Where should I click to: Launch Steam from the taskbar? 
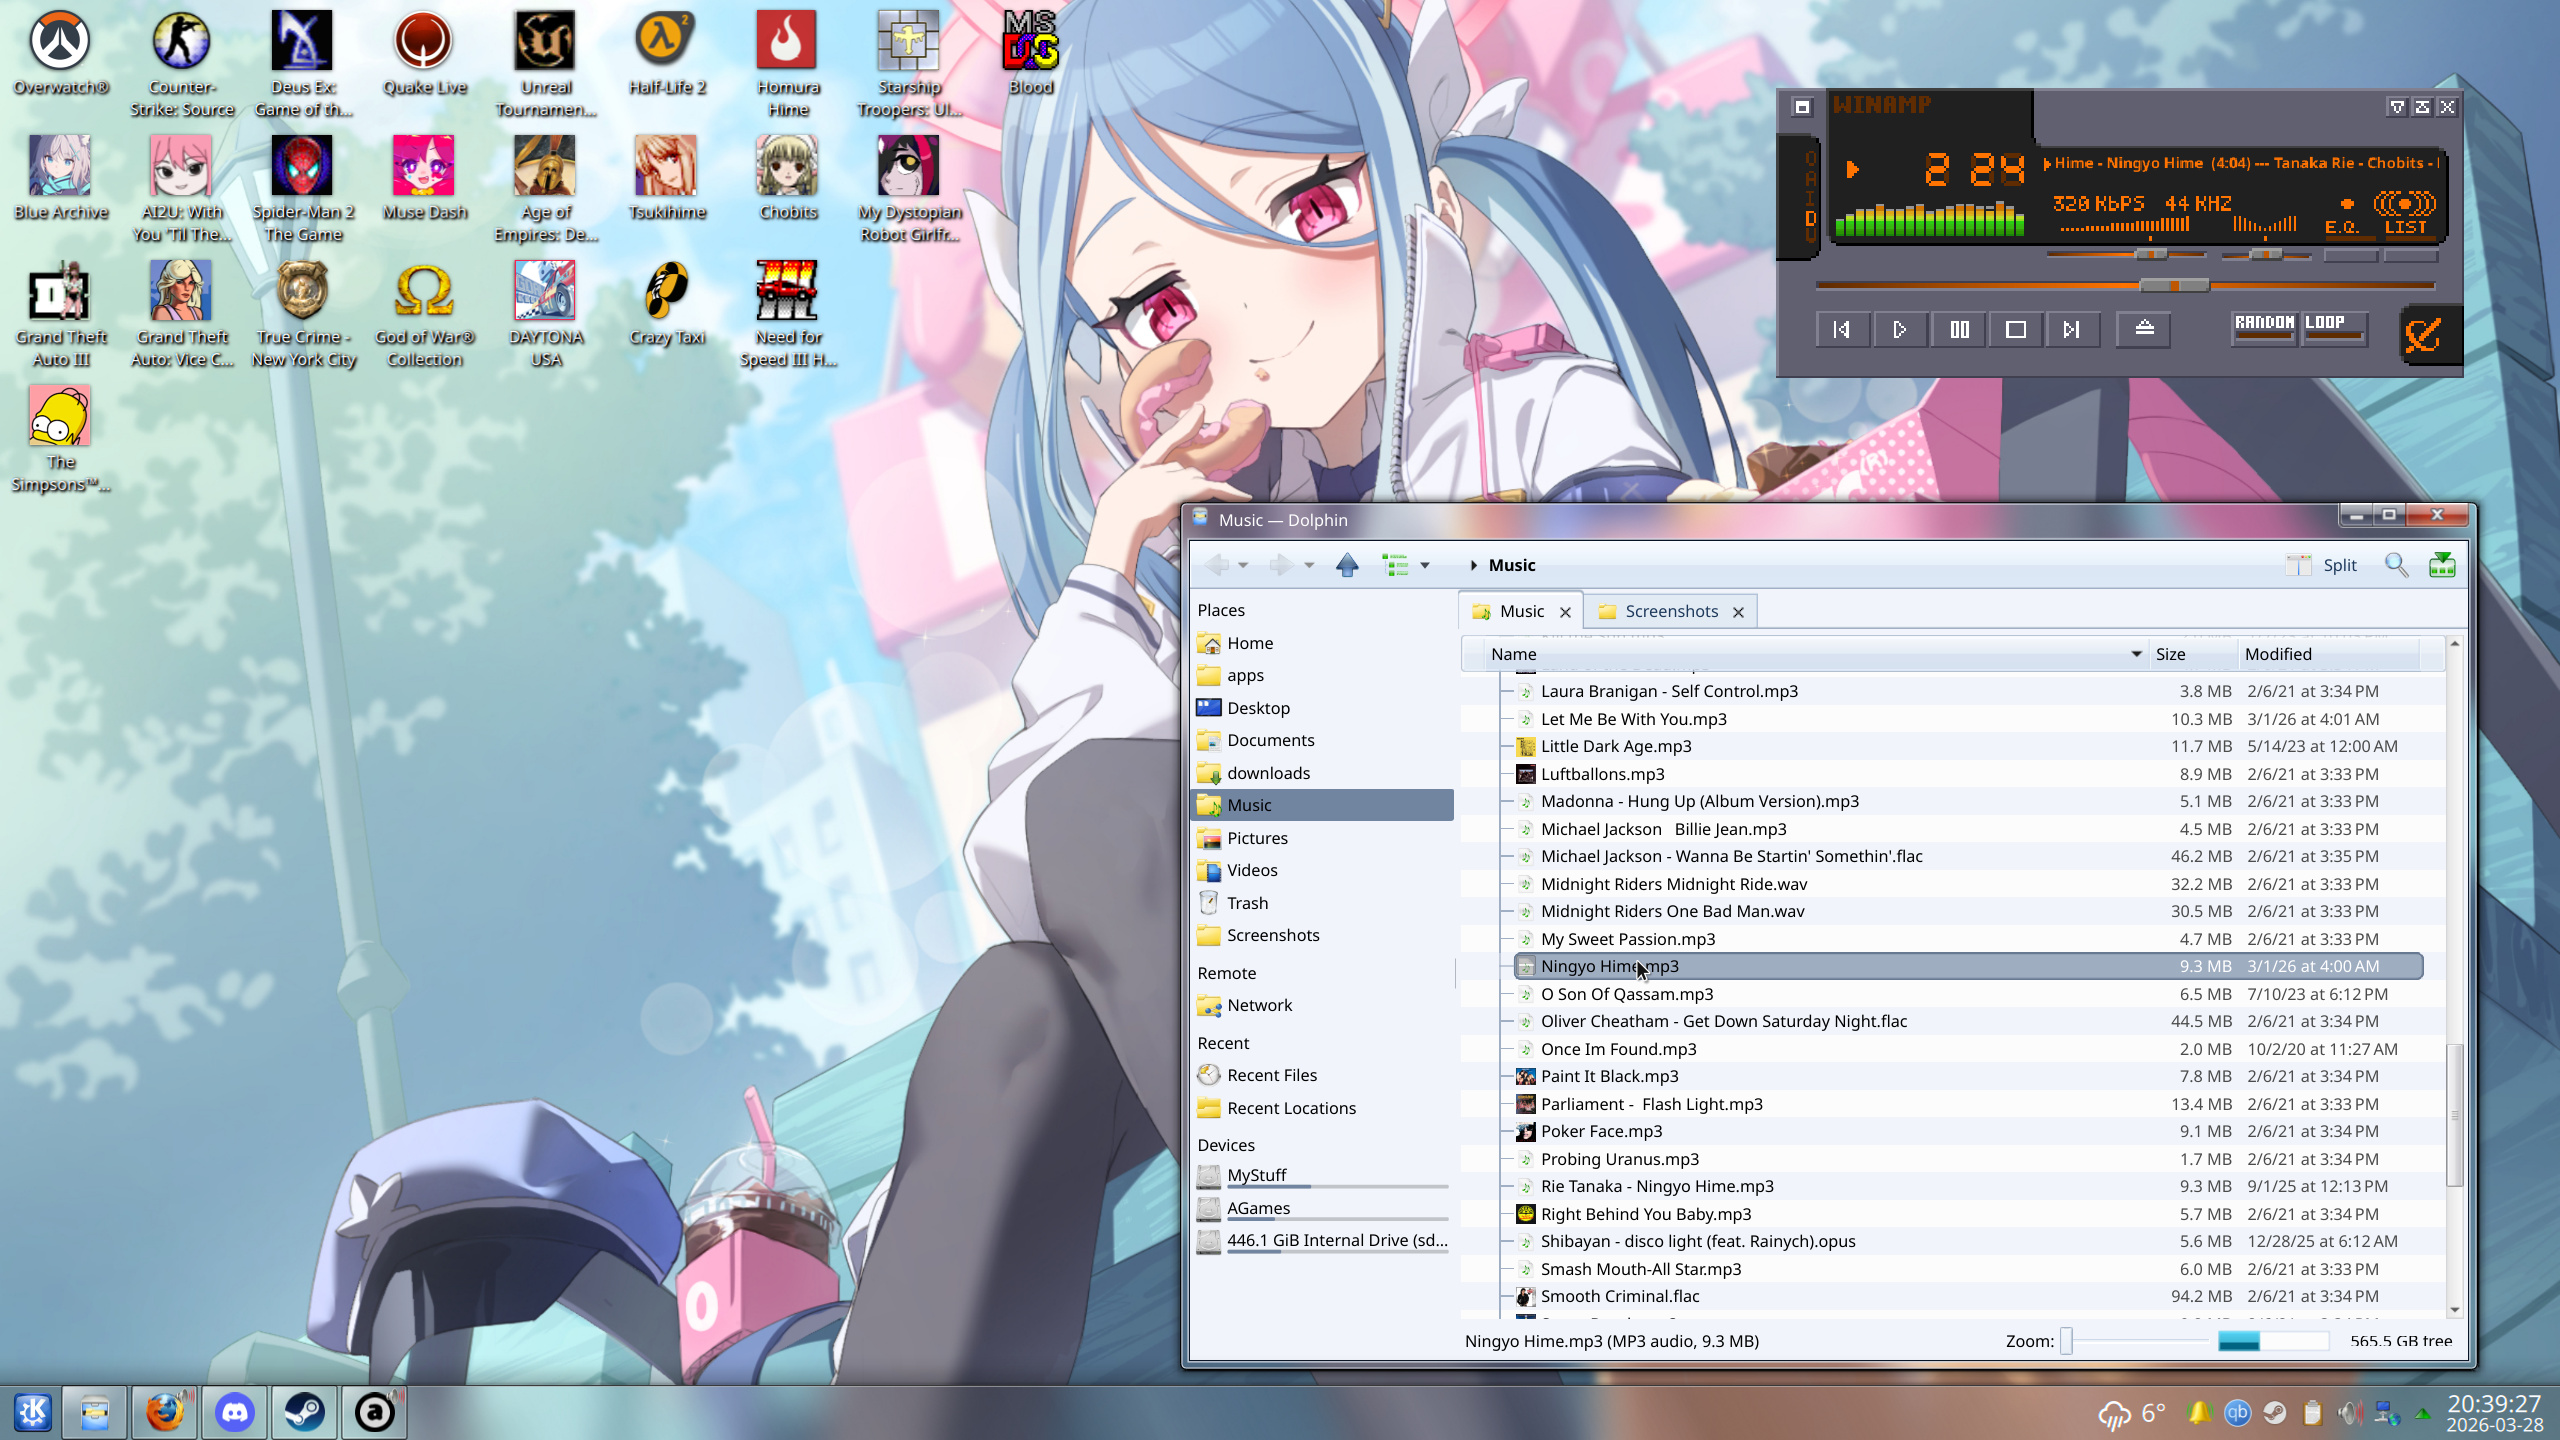click(x=304, y=1412)
